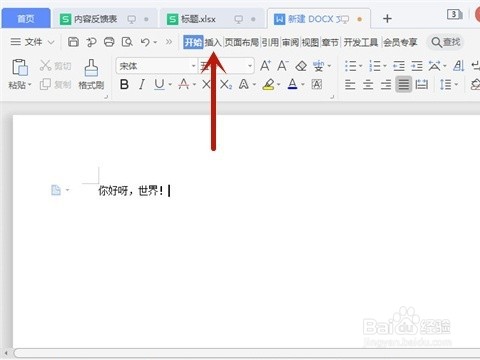Viewport: 480px width, 360px height.
Task: Open the bullet style dropdown arrow
Action: (x=360, y=66)
